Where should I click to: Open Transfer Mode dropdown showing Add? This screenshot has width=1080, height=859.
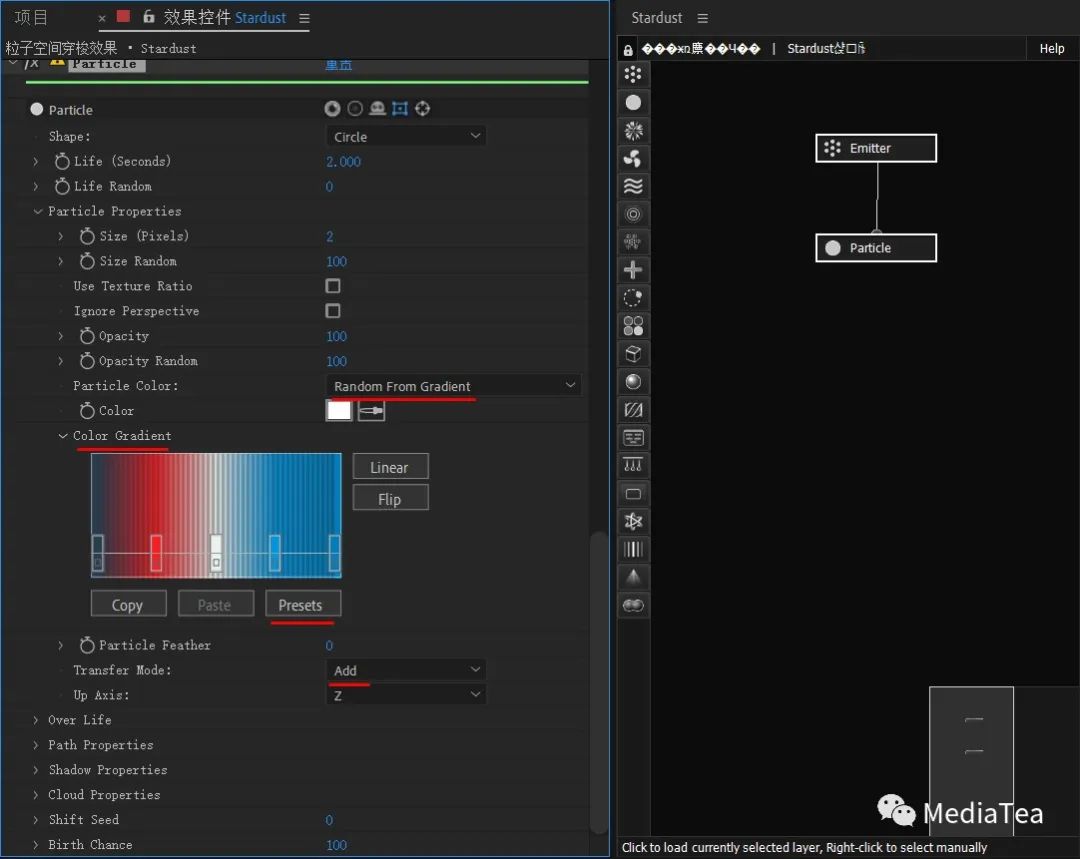(x=406, y=670)
